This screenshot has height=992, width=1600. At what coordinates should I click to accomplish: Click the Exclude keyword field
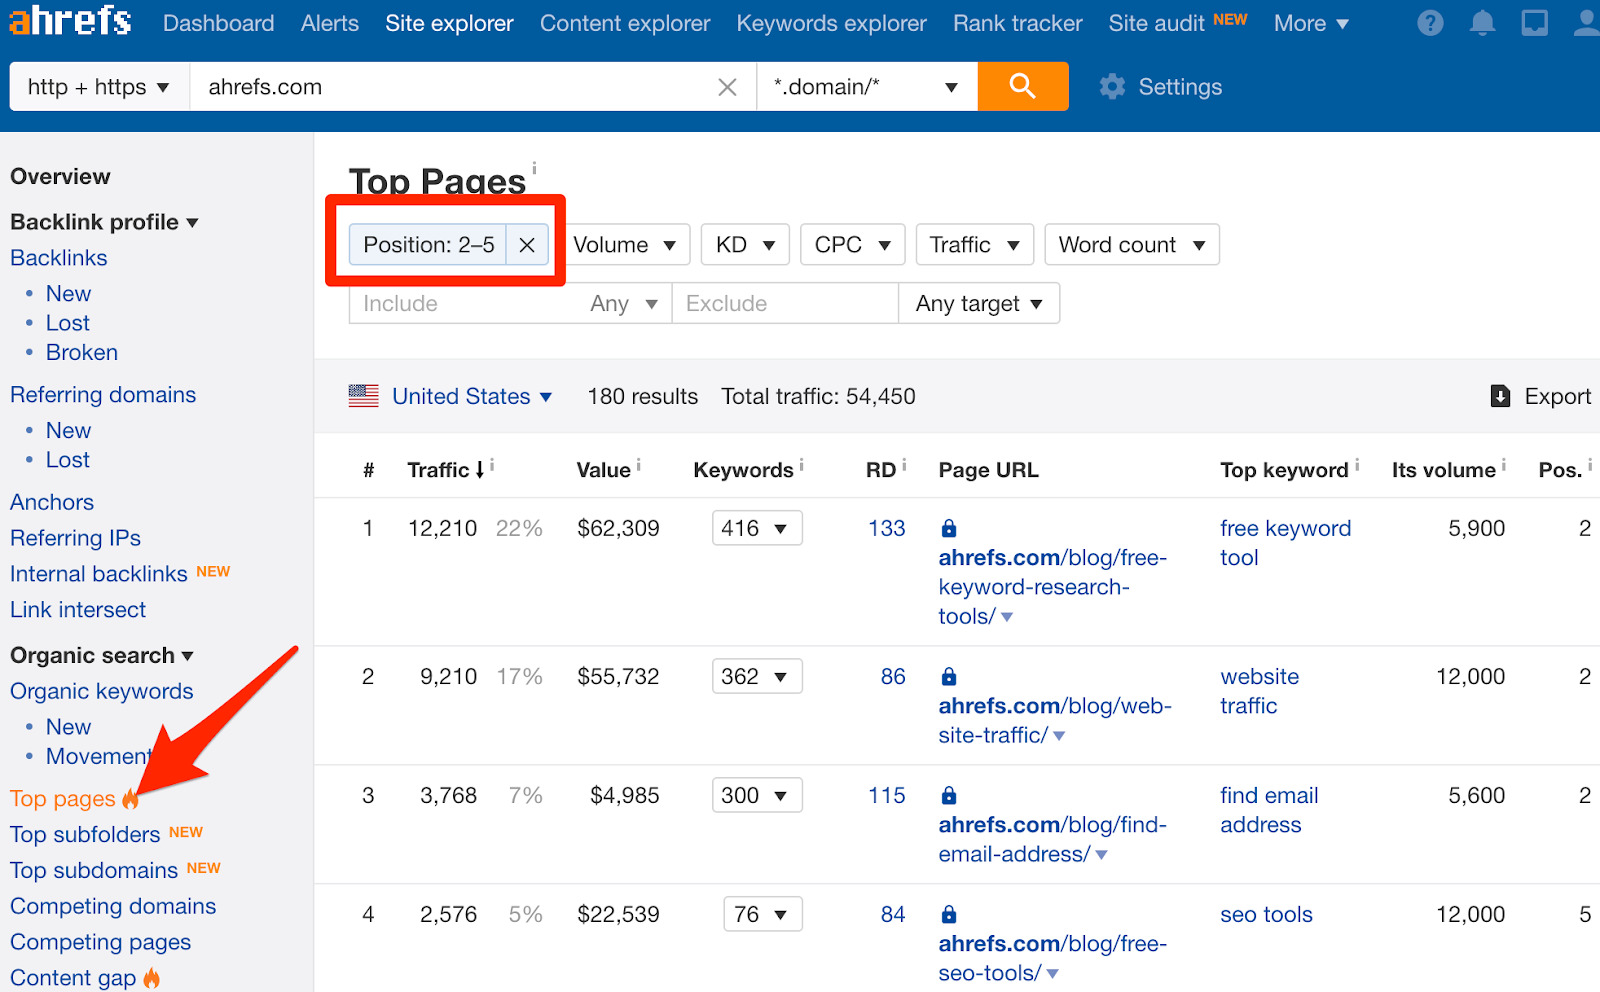[785, 304]
